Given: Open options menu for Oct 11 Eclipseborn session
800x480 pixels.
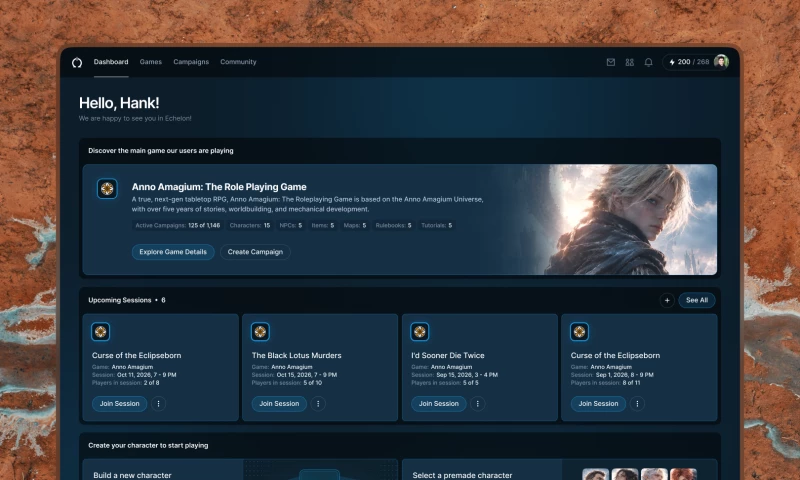Looking at the screenshot, I should click(x=158, y=403).
